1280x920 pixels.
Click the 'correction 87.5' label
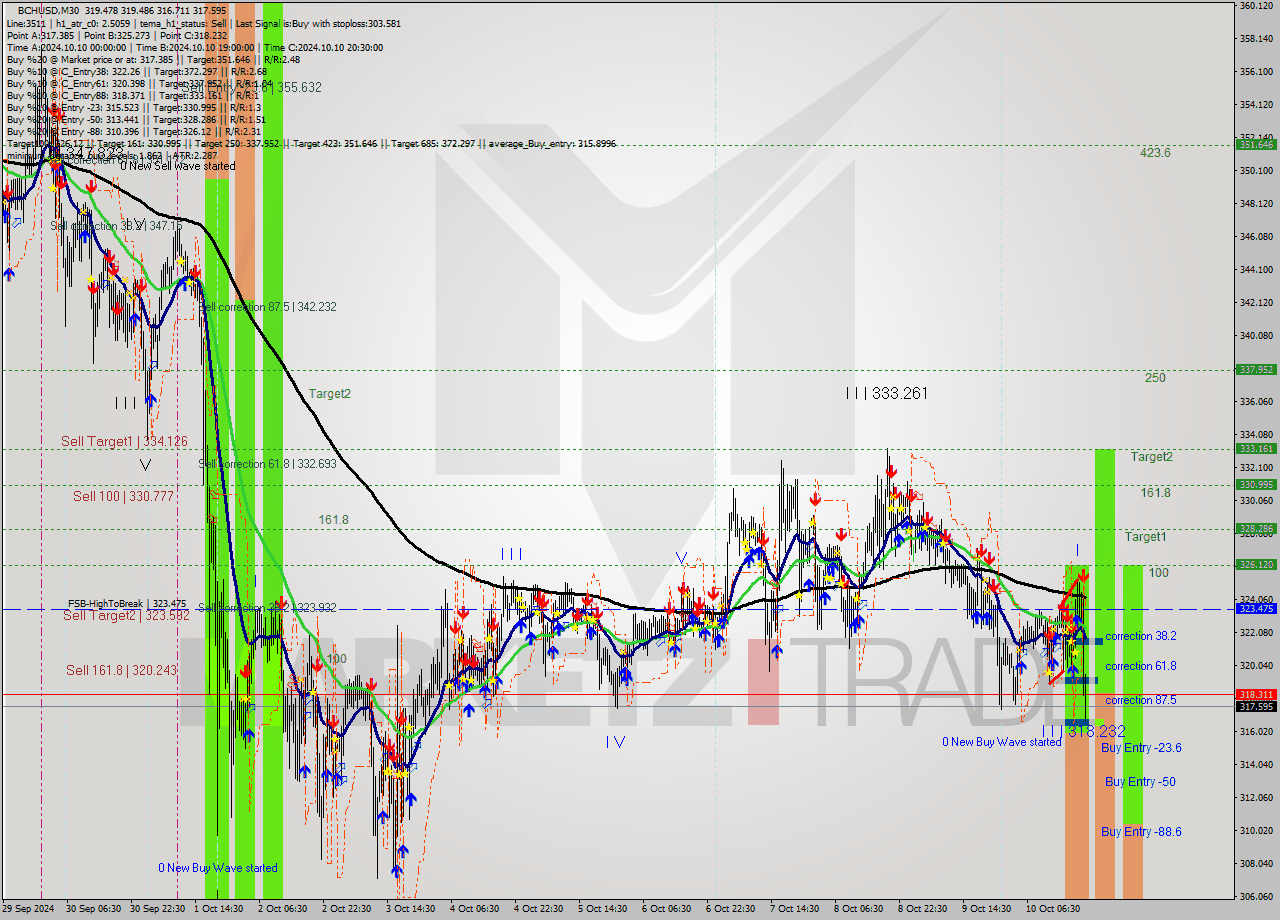(1140, 701)
